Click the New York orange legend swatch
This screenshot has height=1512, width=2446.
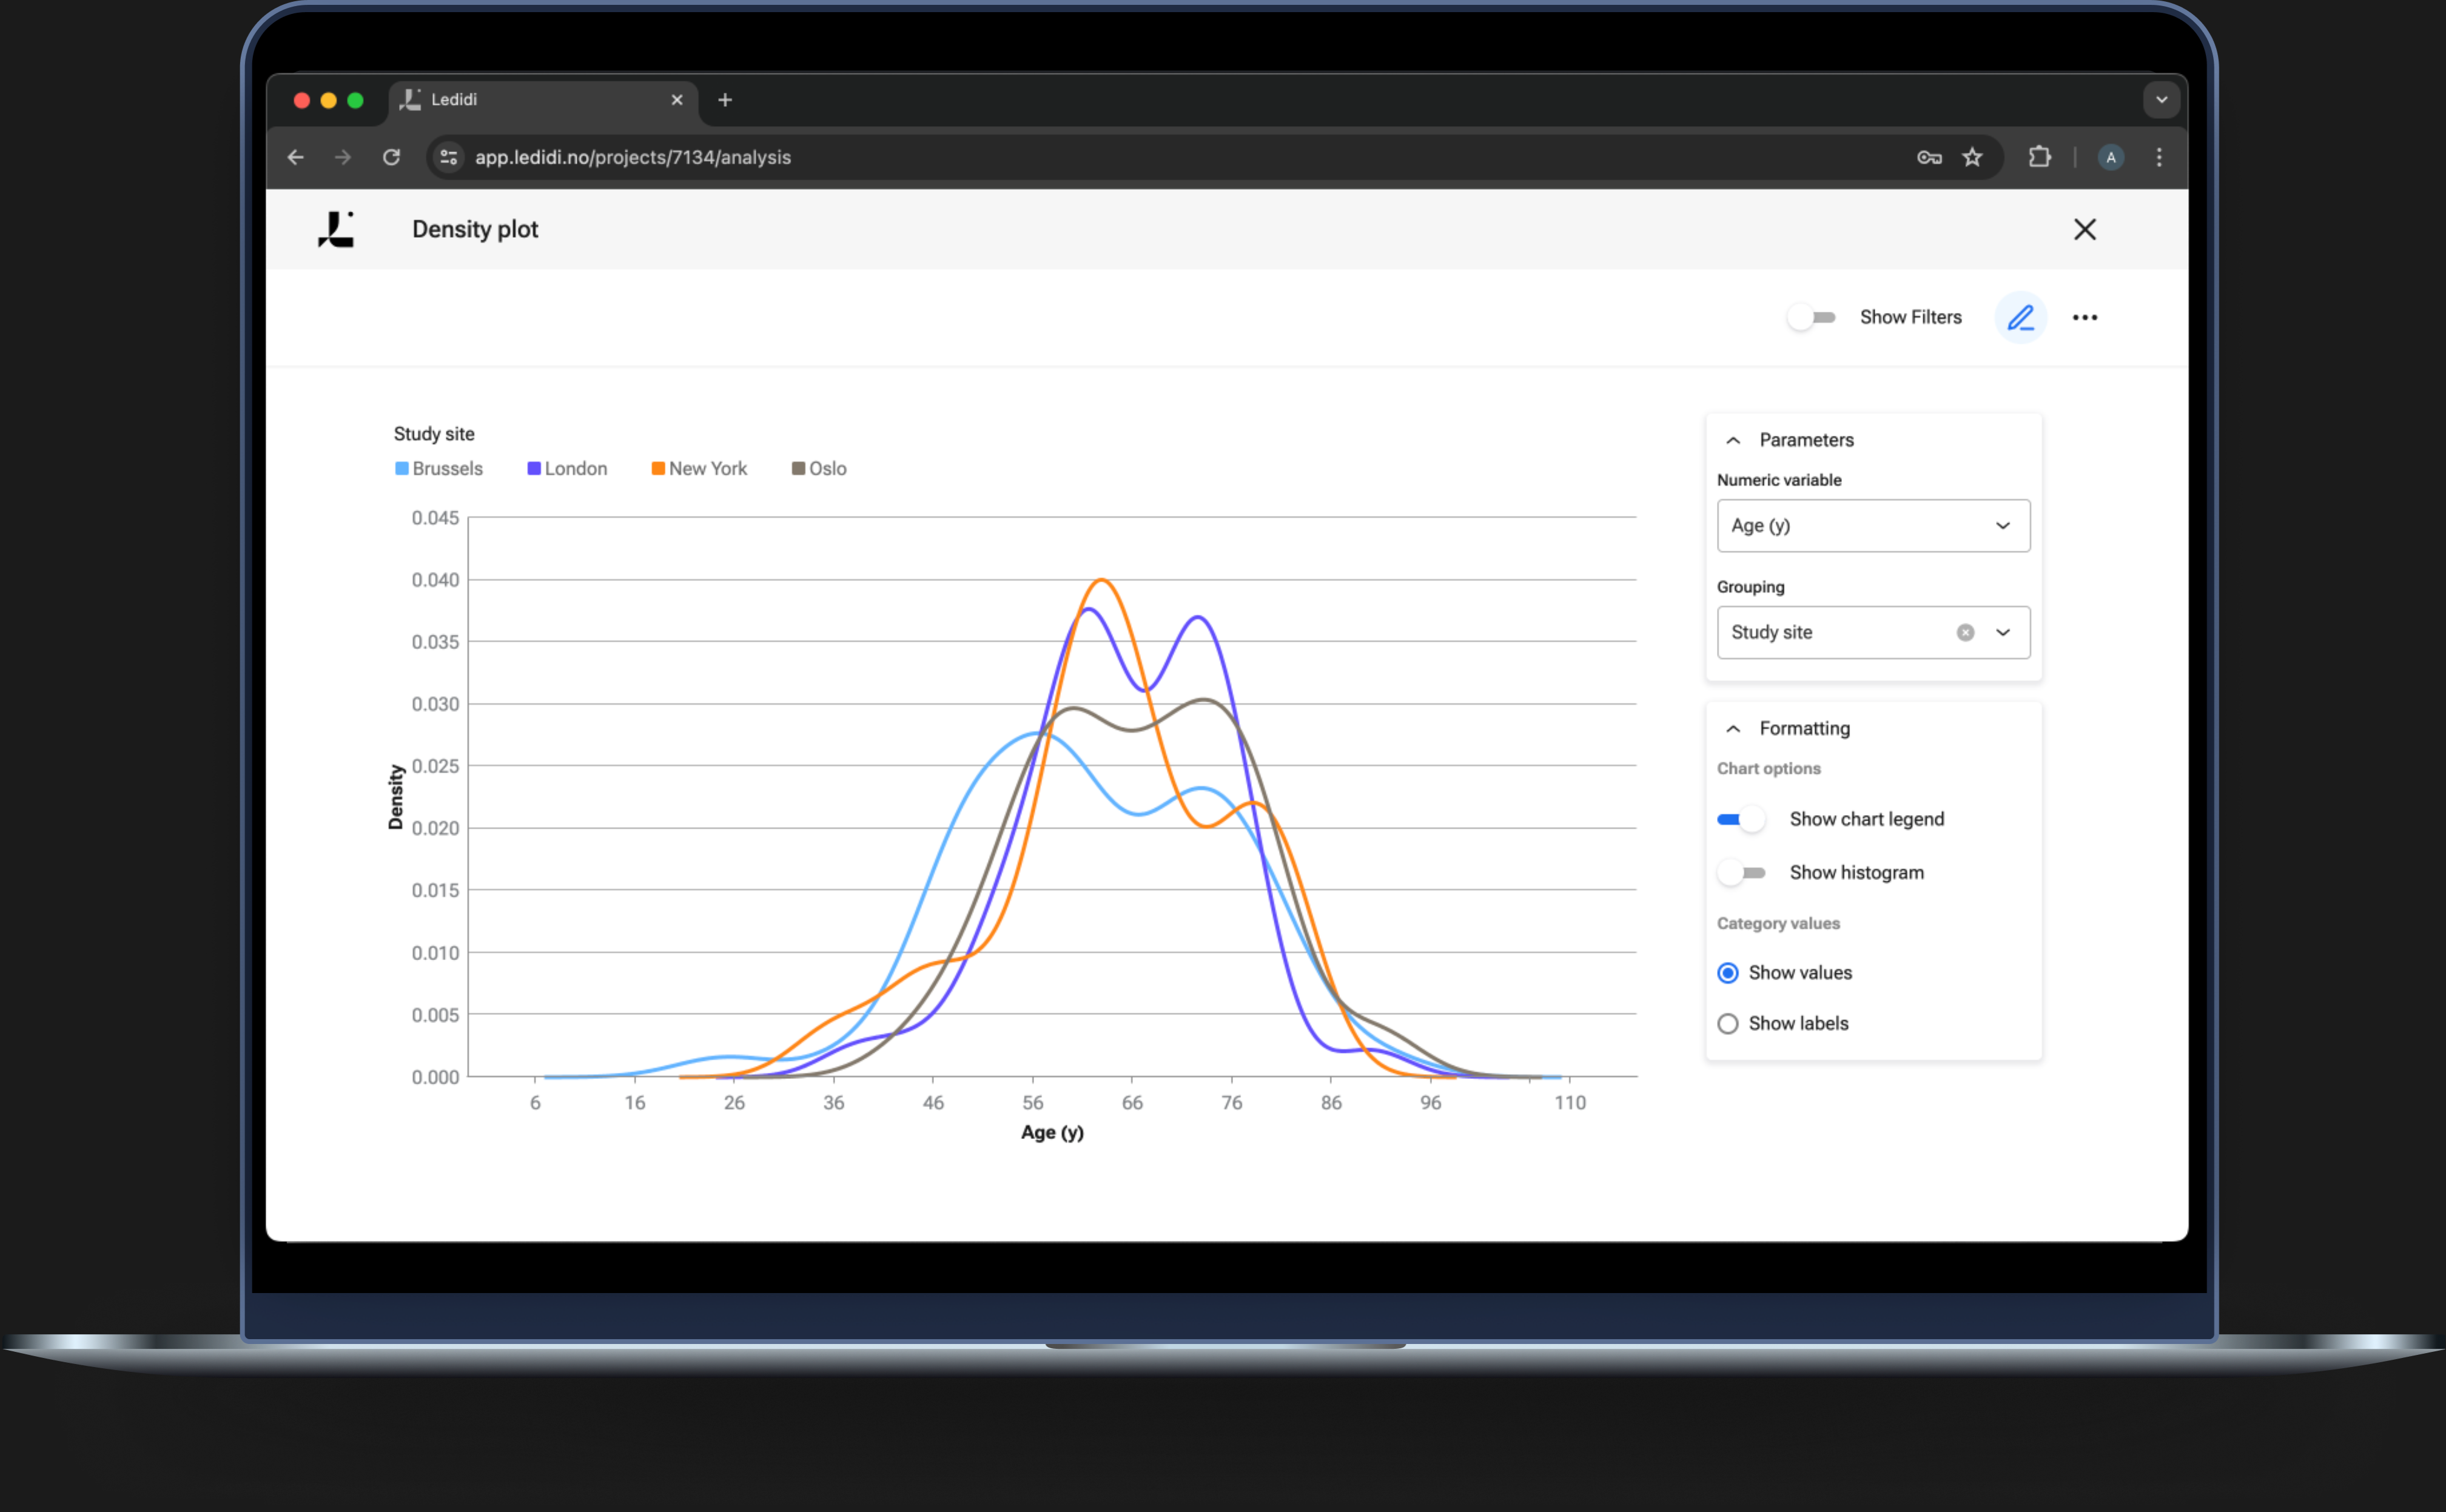(658, 469)
